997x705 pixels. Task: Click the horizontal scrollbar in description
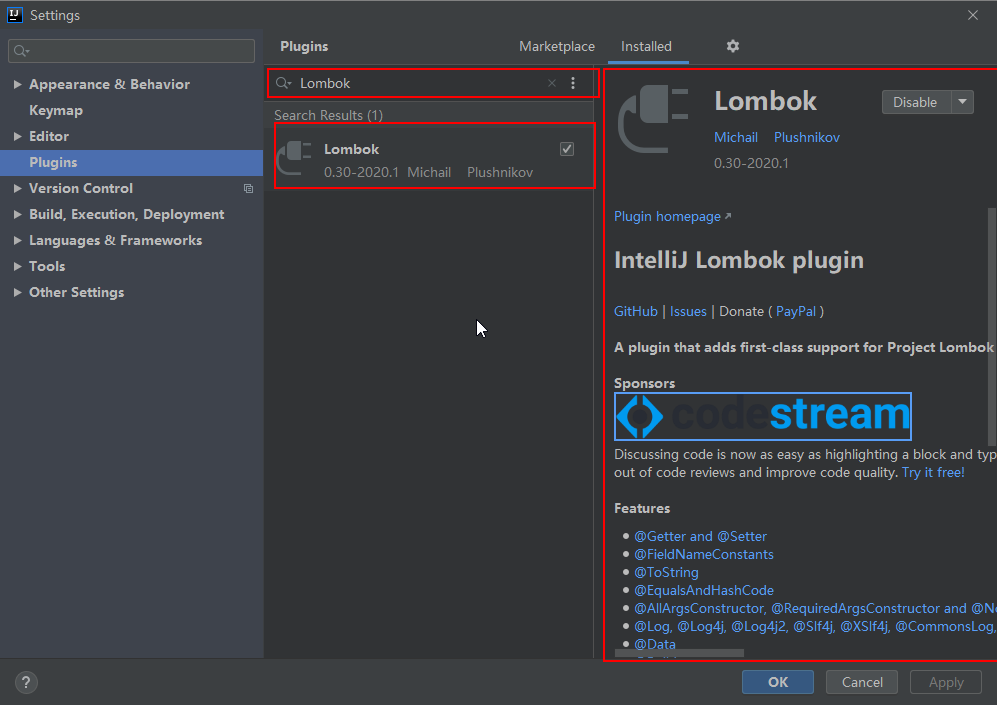click(679, 653)
